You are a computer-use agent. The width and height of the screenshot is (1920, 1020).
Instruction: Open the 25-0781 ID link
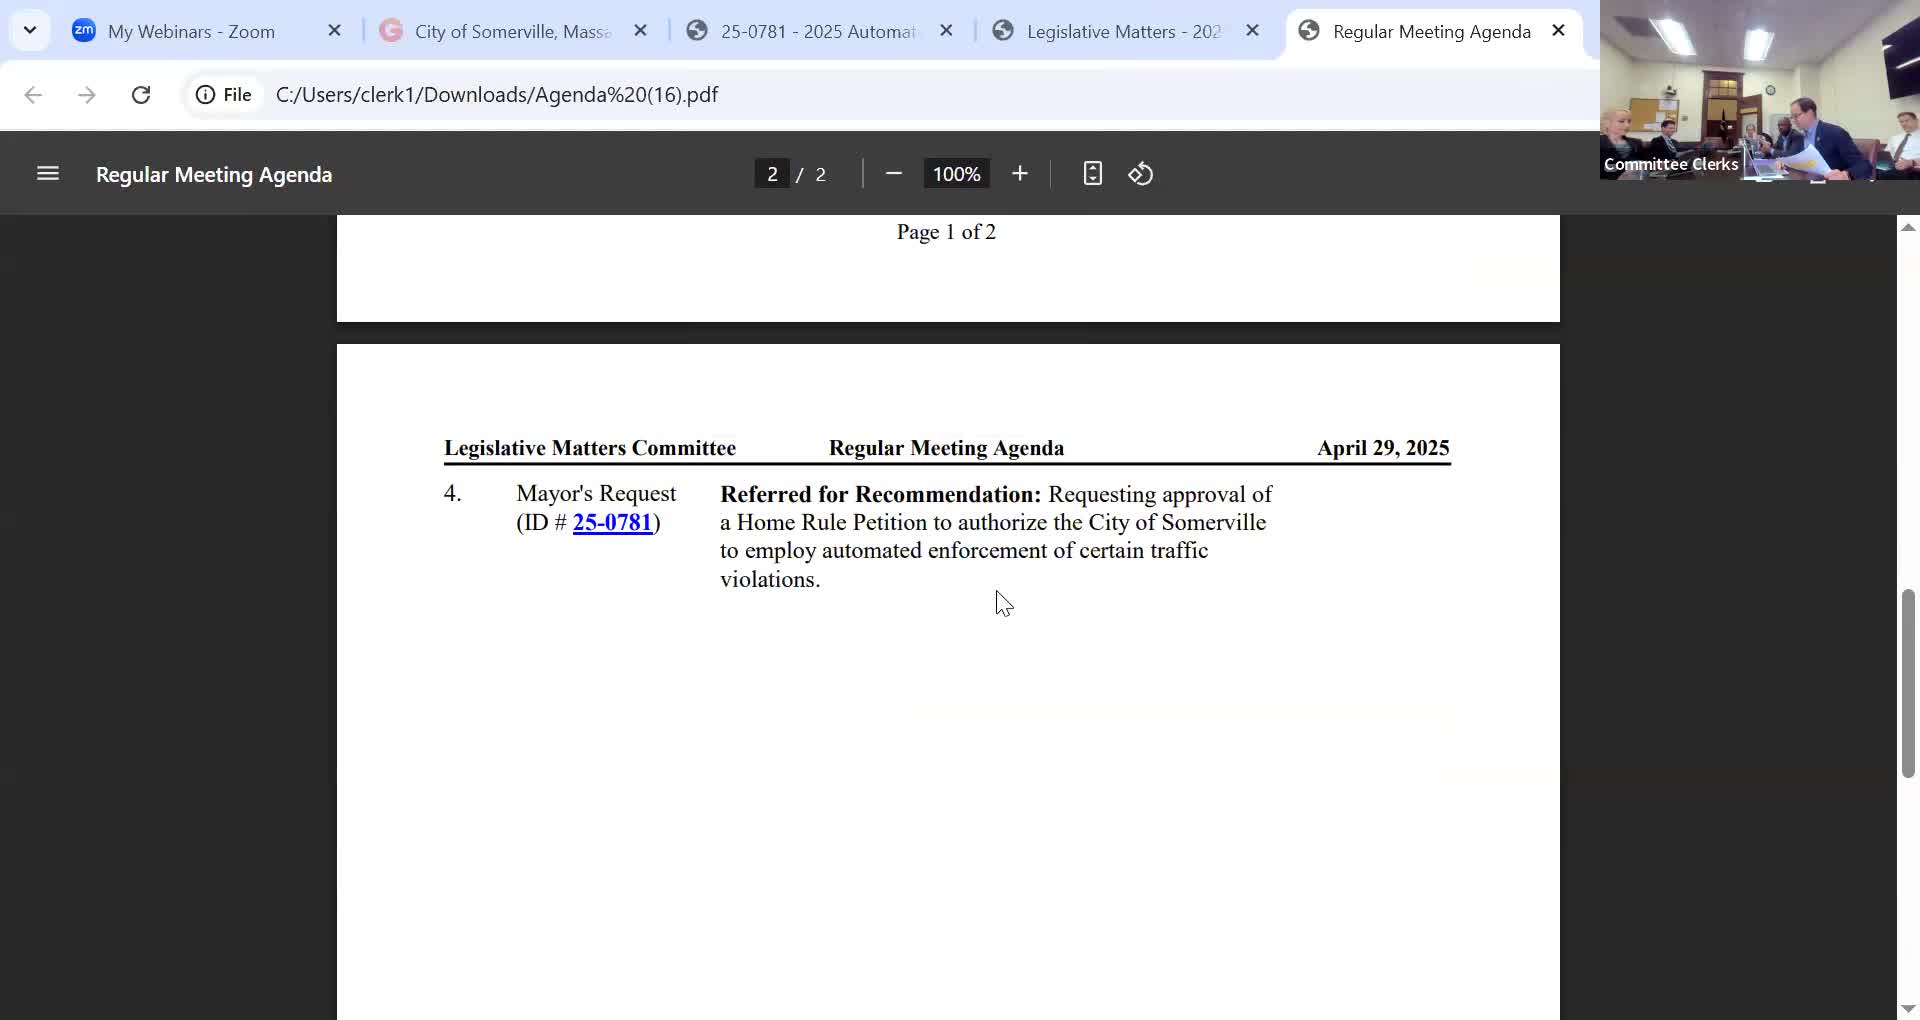click(612, 523)
